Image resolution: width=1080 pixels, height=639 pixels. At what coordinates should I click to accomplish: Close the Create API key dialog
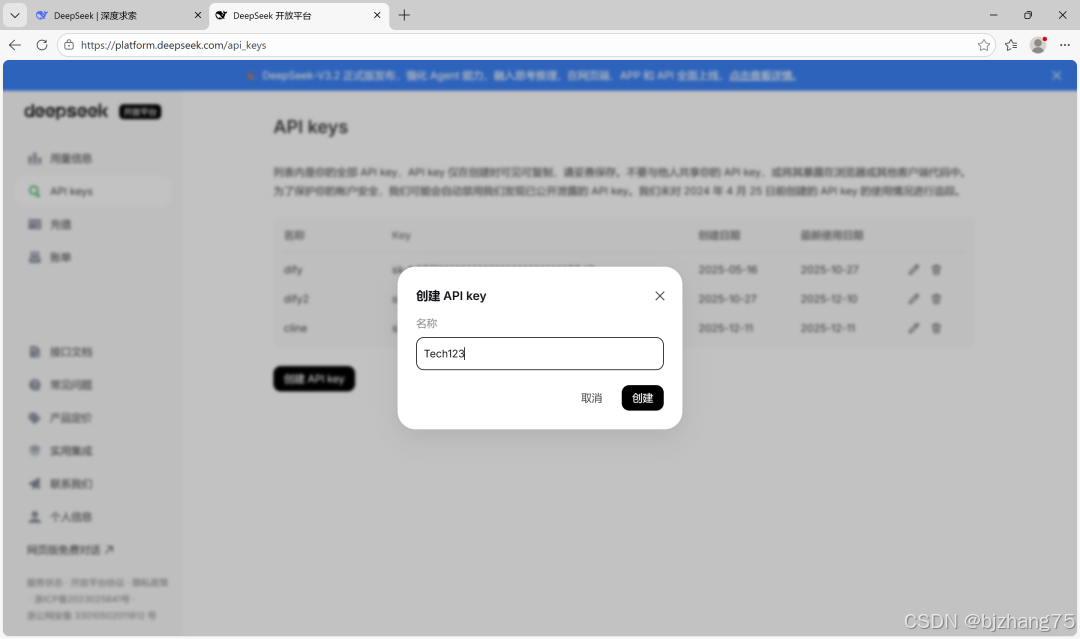click(x=659, y=295)
